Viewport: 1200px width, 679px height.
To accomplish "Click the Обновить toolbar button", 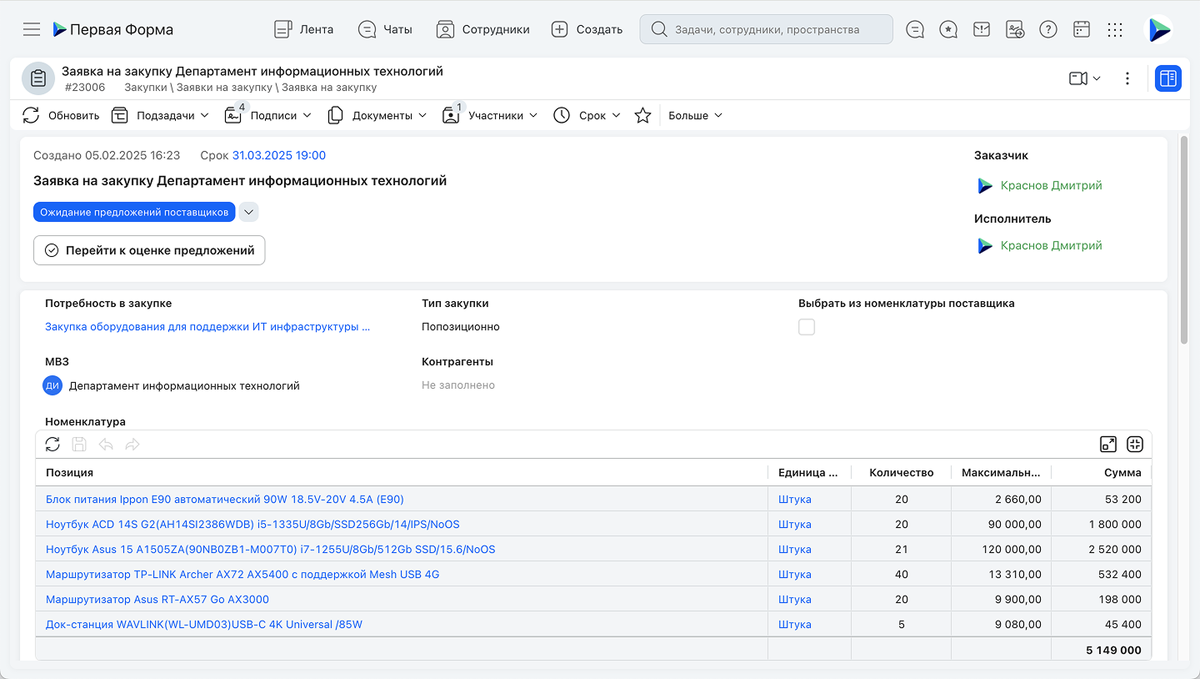I will tap(61, 116).
